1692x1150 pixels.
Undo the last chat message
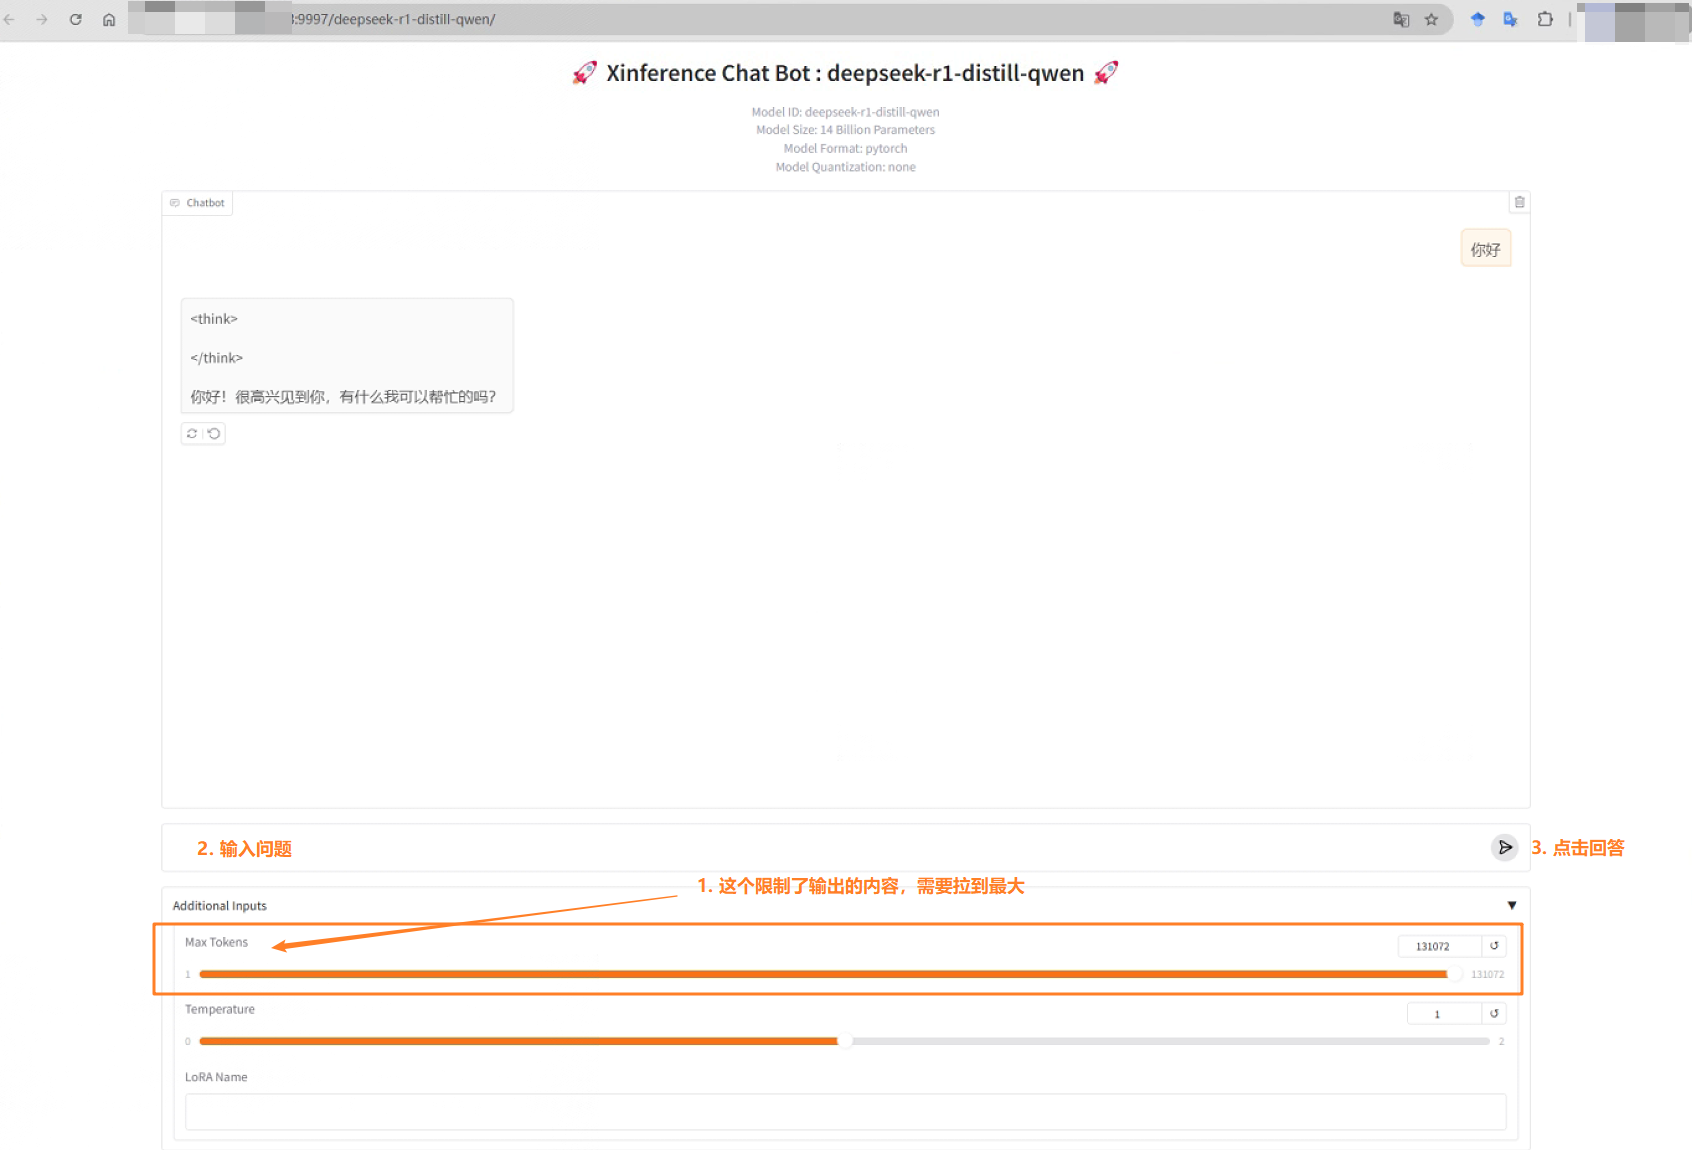(x=214, y=433)
